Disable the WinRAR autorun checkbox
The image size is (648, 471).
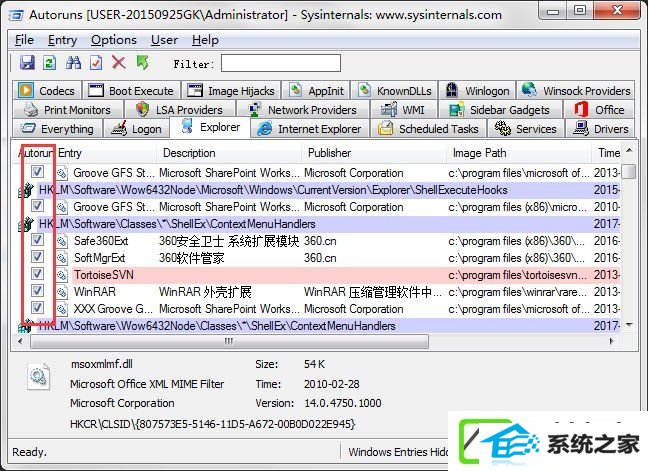click(37, 290)
